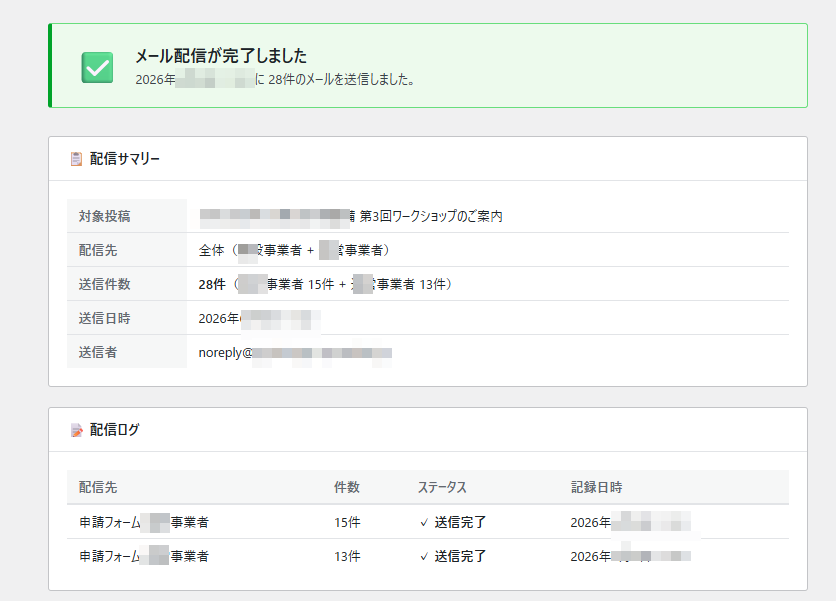
Task: Click 申請フォーム recipient in 15件 row
Action: pos(144,522)
